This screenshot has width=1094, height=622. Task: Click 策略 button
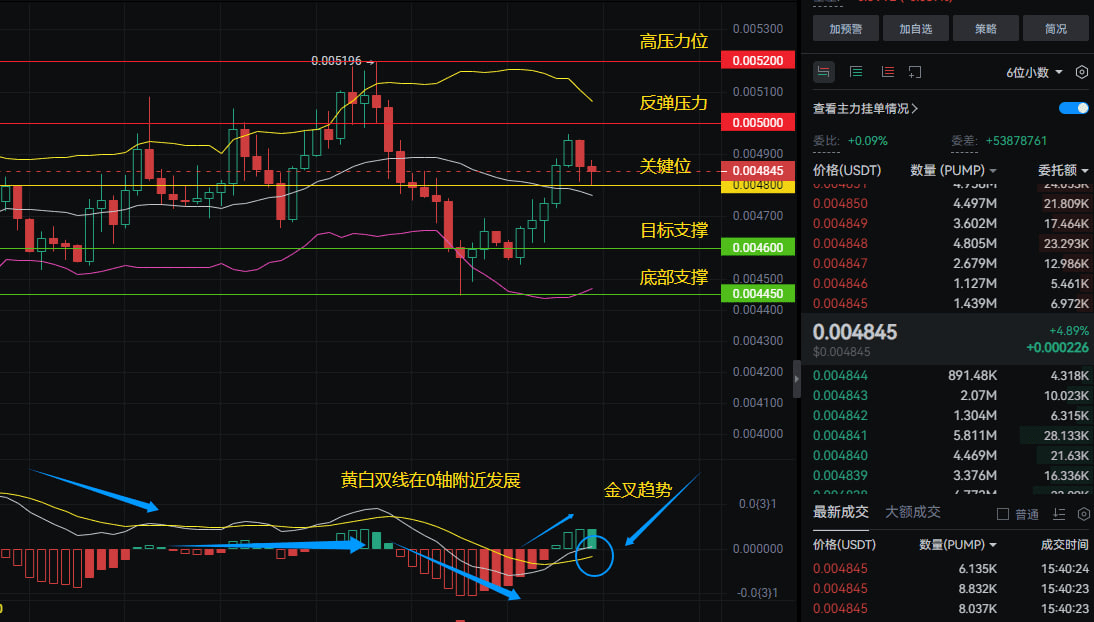coord(985,29)
